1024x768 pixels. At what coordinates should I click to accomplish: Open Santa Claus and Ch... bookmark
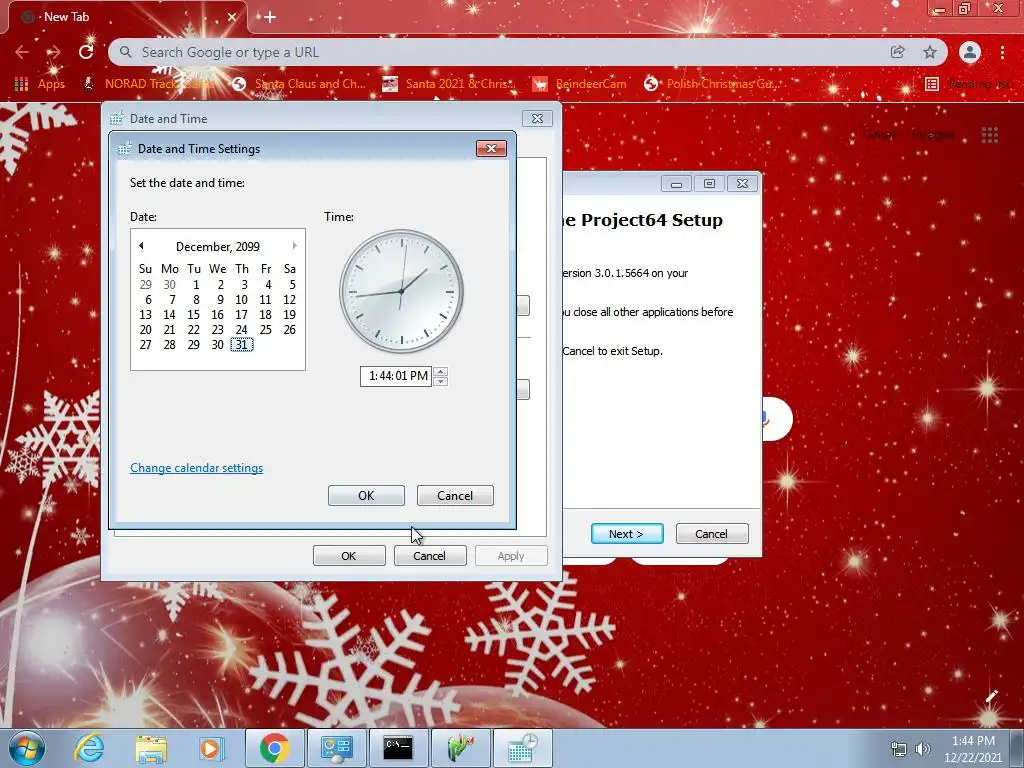(299, 84)
